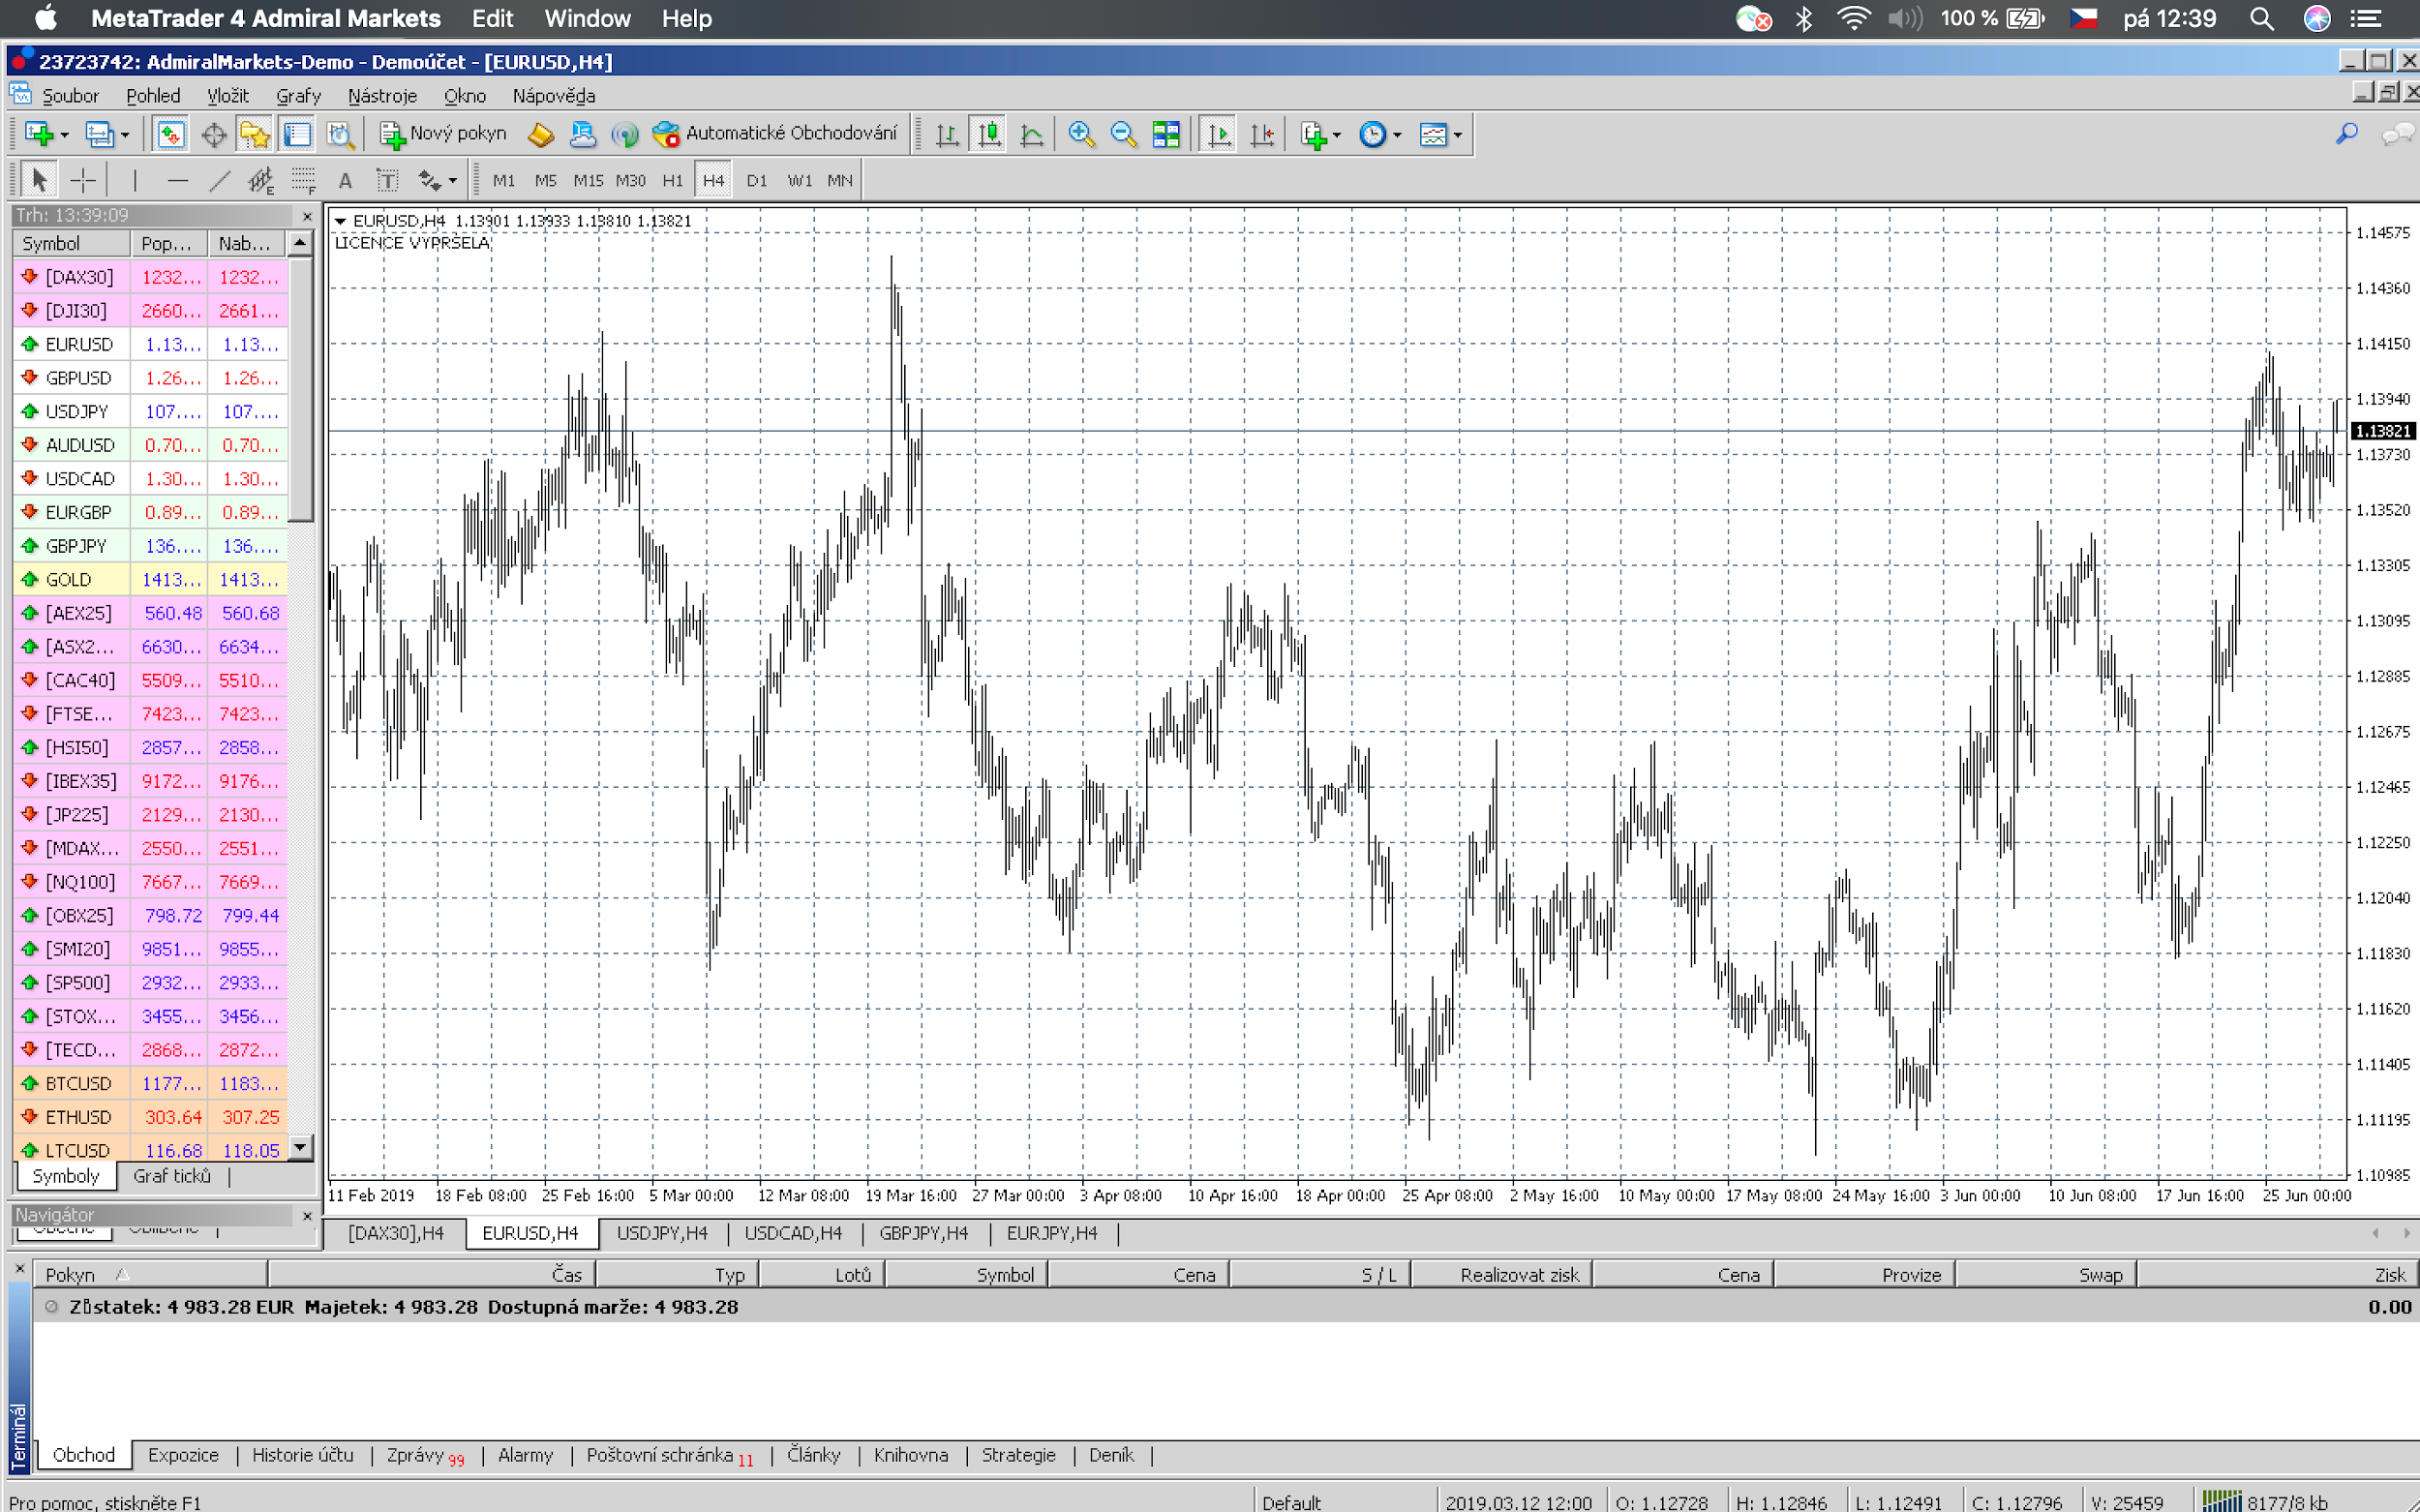2420x1512 pixels.
Task: Click the Tile Windows icon
Action: (x=1166, y=133)
